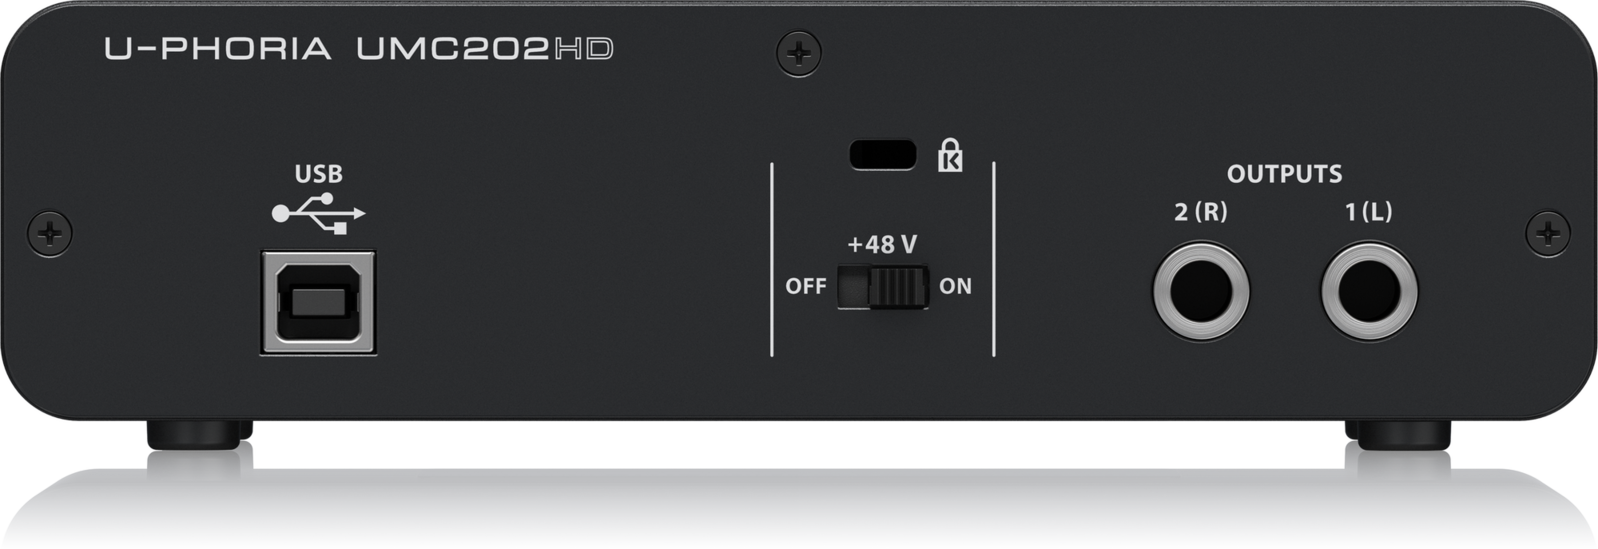Click the USB trident symbol icon
The width and height of the screenshot is (1598, 549).
[318, 214]
